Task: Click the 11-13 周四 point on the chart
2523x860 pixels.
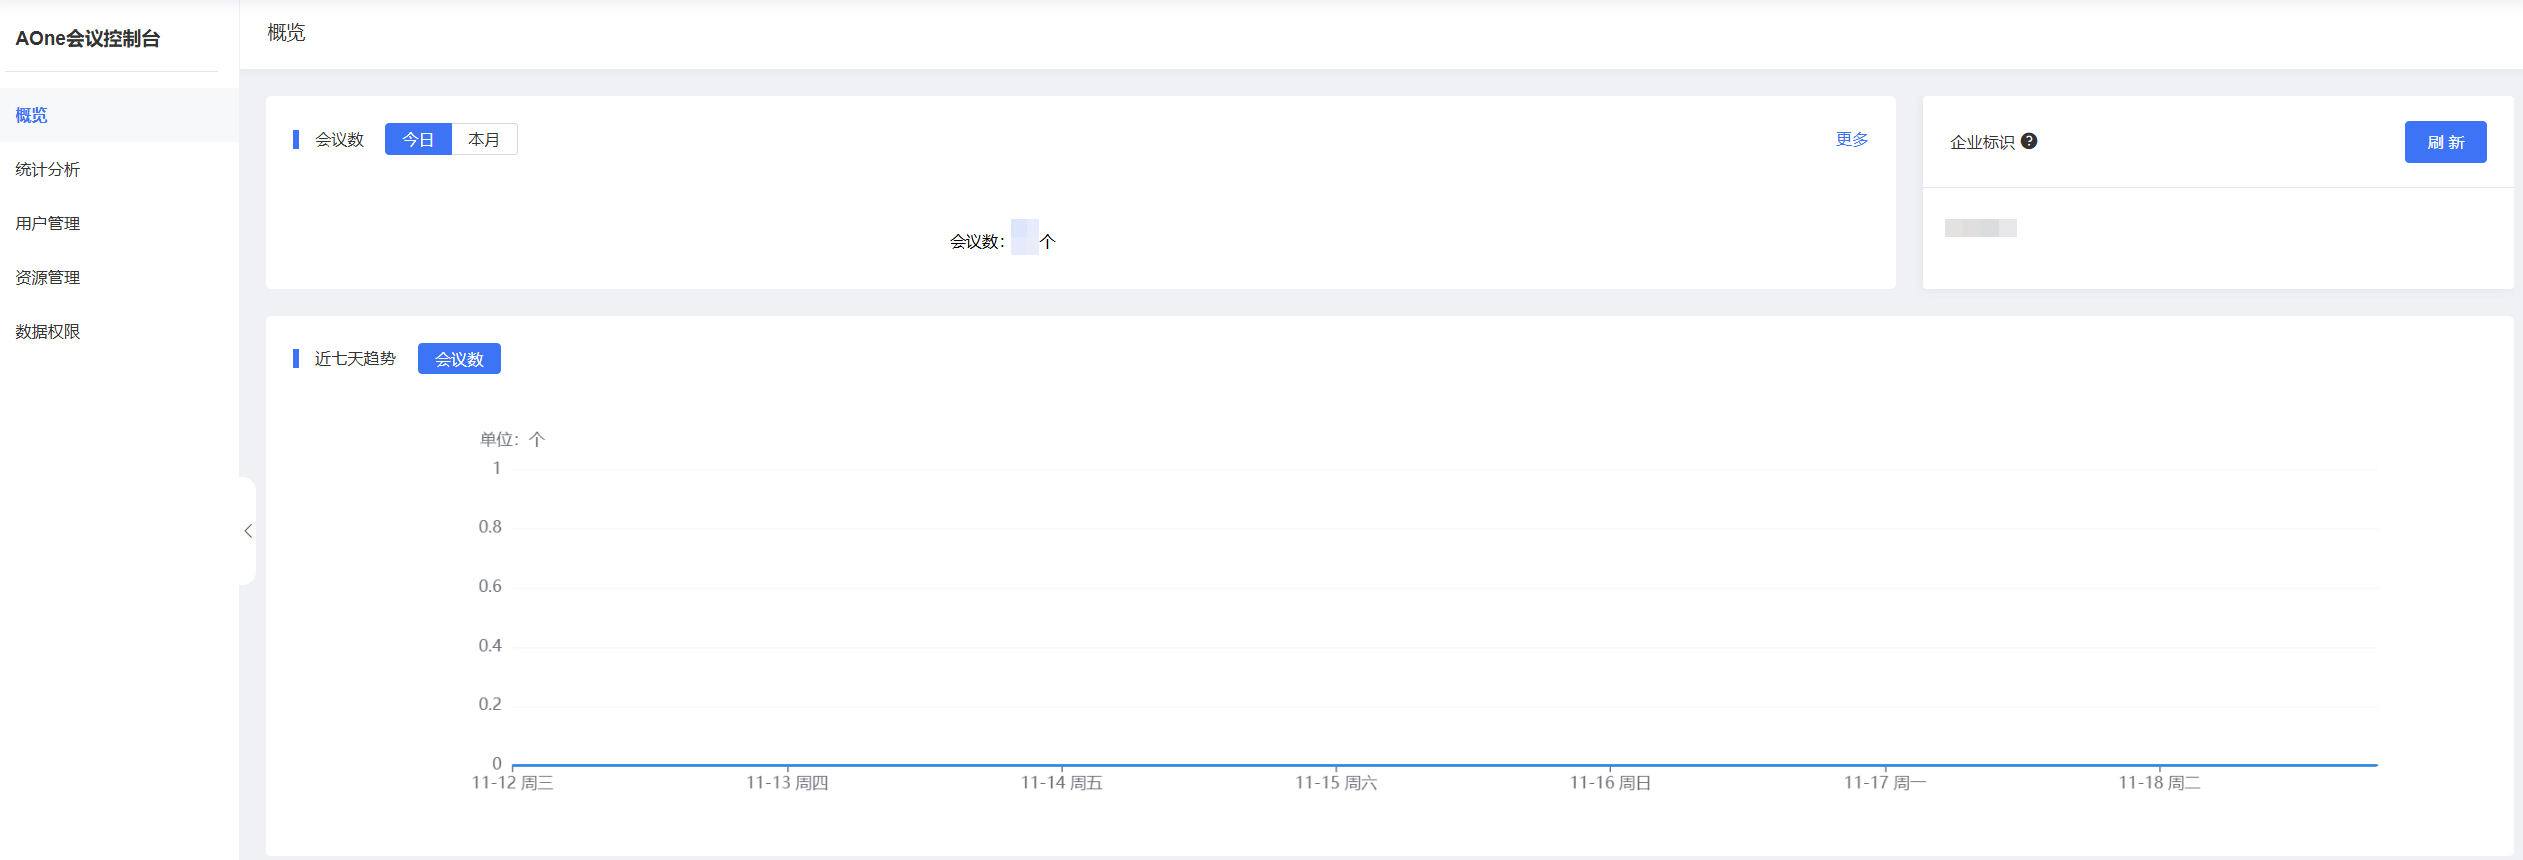Action: (788, 765)
